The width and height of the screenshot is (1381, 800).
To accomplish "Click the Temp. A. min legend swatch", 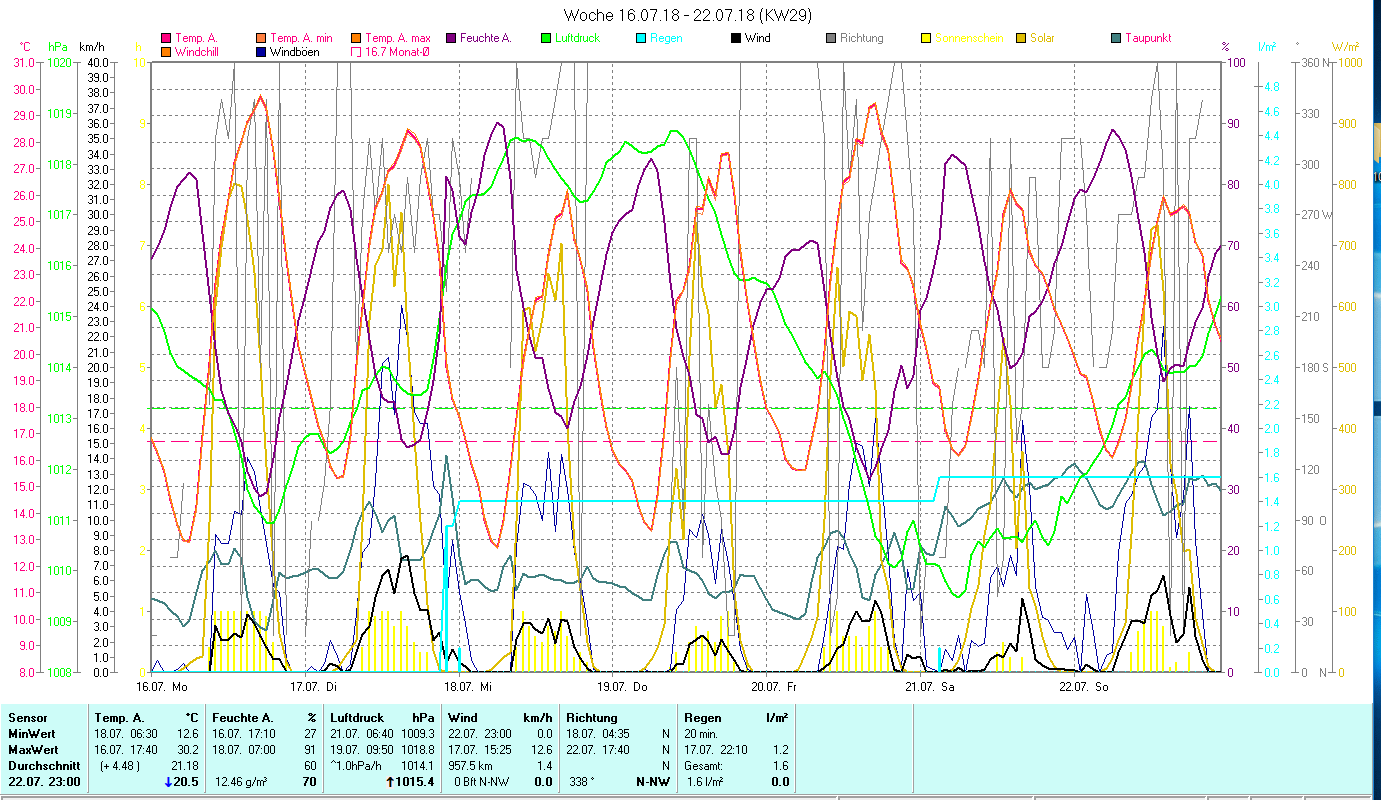I will pyautogui.click(x=261, y=38).
